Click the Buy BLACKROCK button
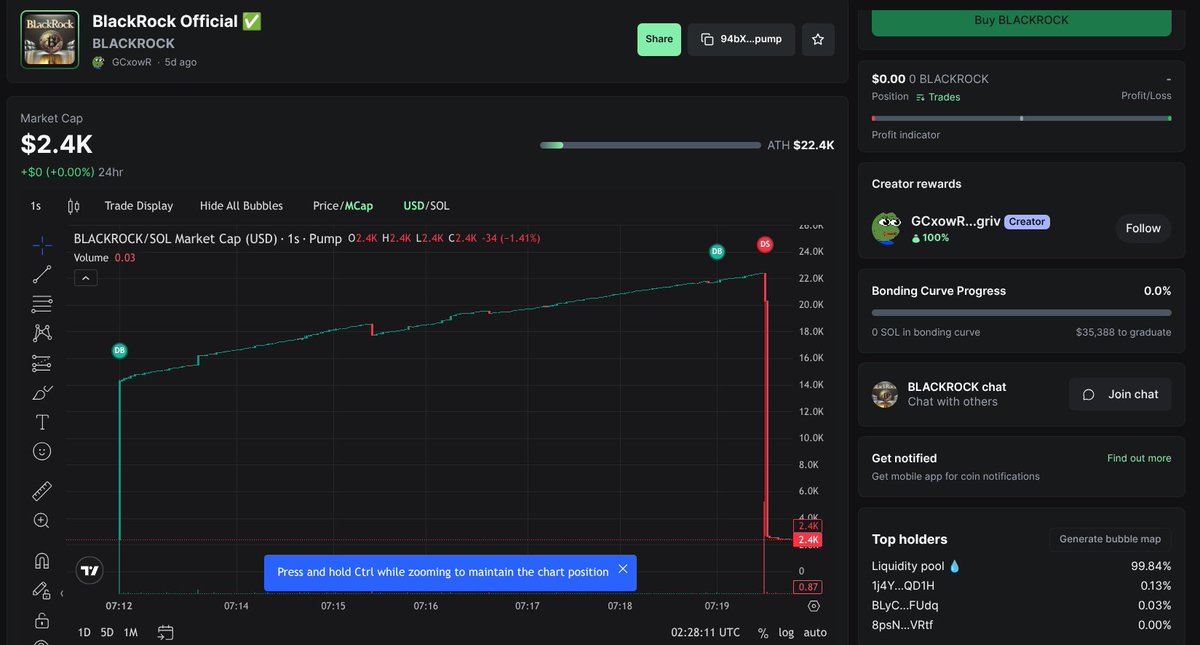The width and height of the screenshot is (1200, 645). coord(1021,20)
